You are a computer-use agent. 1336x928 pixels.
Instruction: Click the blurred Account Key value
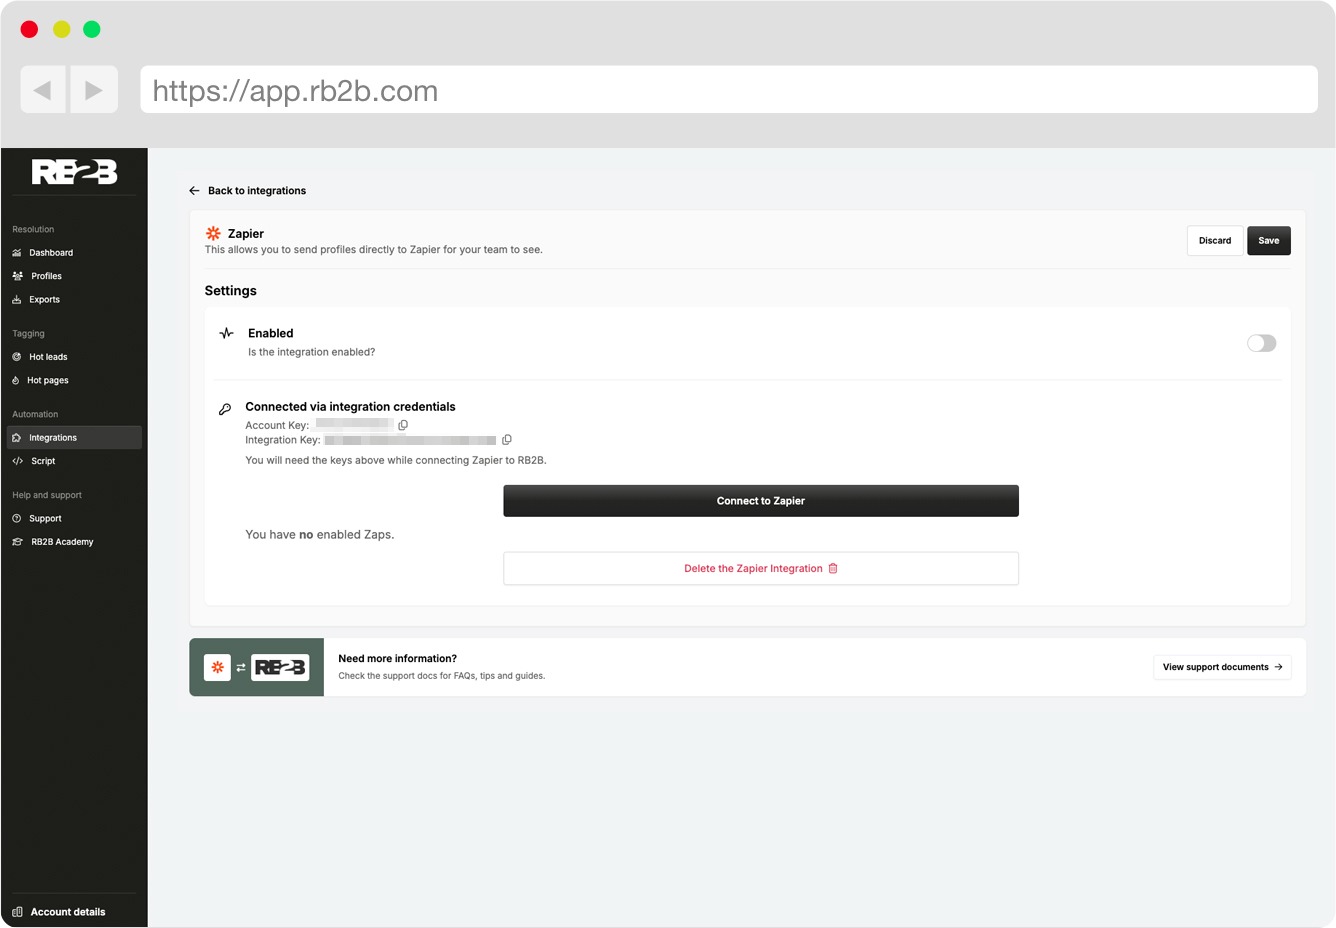[354, 425]
